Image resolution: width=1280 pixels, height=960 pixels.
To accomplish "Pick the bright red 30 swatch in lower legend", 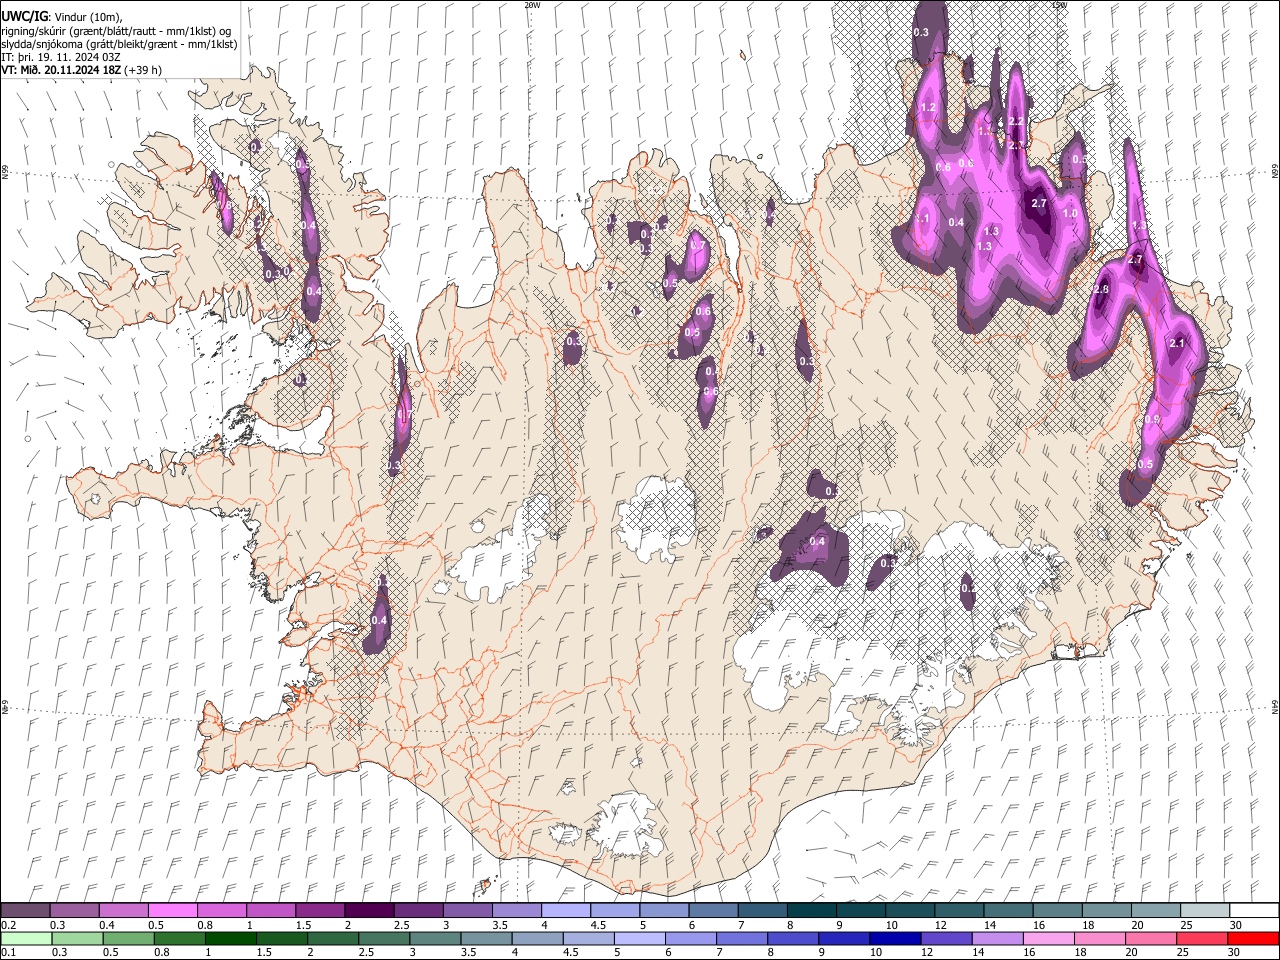I will 1253,938.
